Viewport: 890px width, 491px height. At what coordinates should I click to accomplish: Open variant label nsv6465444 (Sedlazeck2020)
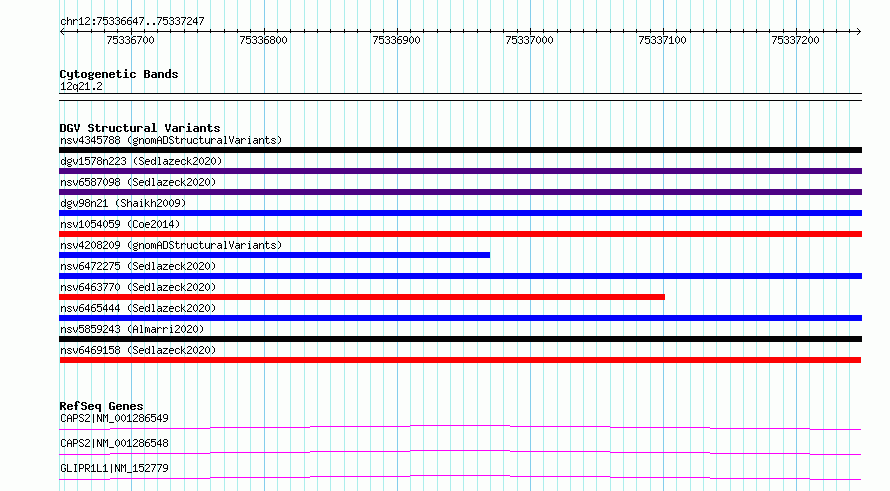tap(138, 308)
